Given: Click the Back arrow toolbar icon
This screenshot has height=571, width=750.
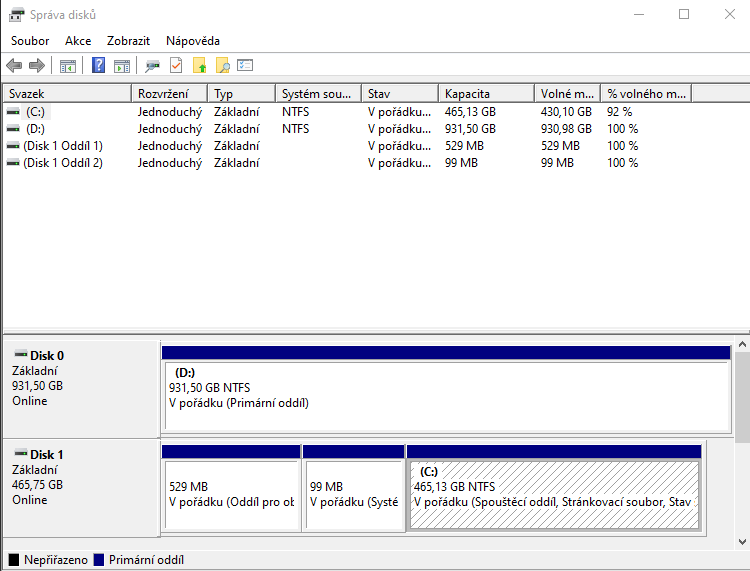Looking at the screenshot, I should [x=14, y=66].
